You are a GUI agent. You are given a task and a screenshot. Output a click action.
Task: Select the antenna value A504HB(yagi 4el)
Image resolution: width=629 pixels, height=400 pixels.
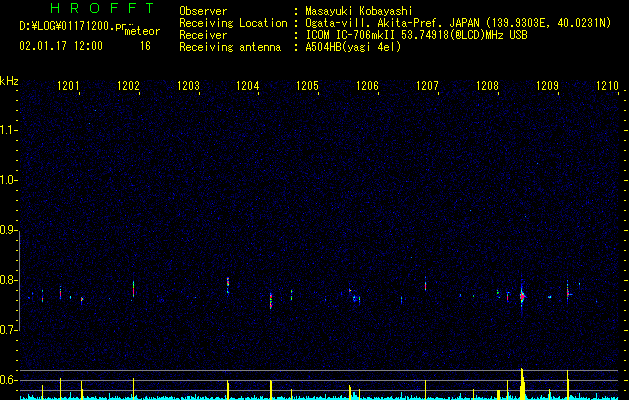coord(353,47)
